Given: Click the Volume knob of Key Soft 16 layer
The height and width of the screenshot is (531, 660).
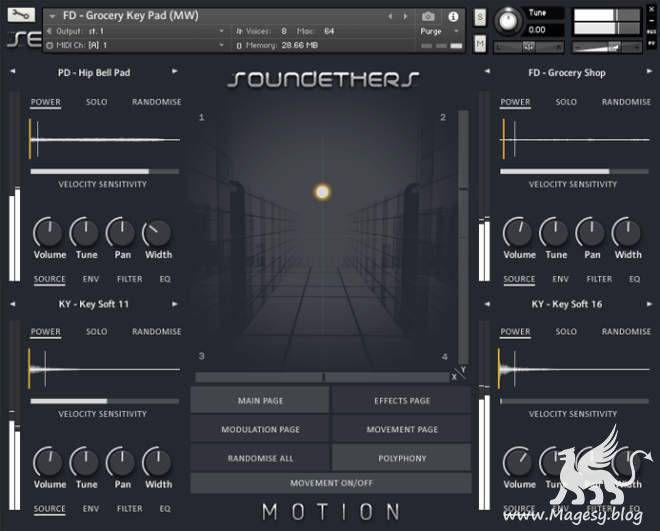Looking at the screenshot, I should point(518,462).
